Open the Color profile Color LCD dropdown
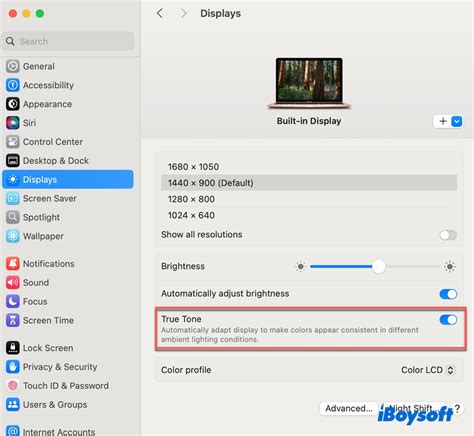 pyautogui.click(x=427, y=370)
